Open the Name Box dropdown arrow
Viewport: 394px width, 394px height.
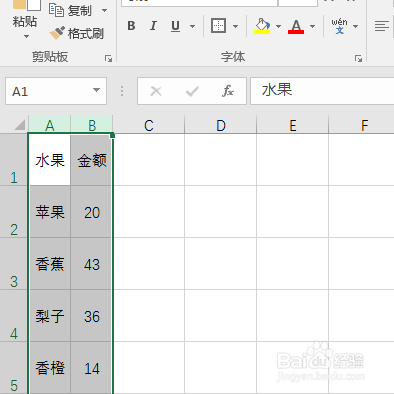click(x=96, y=90)
